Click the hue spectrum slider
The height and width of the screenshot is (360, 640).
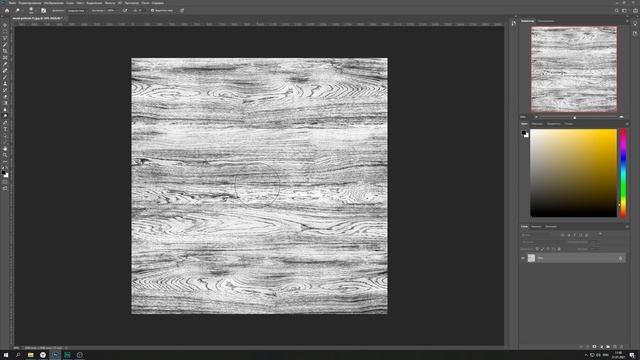tap(623, 173)
